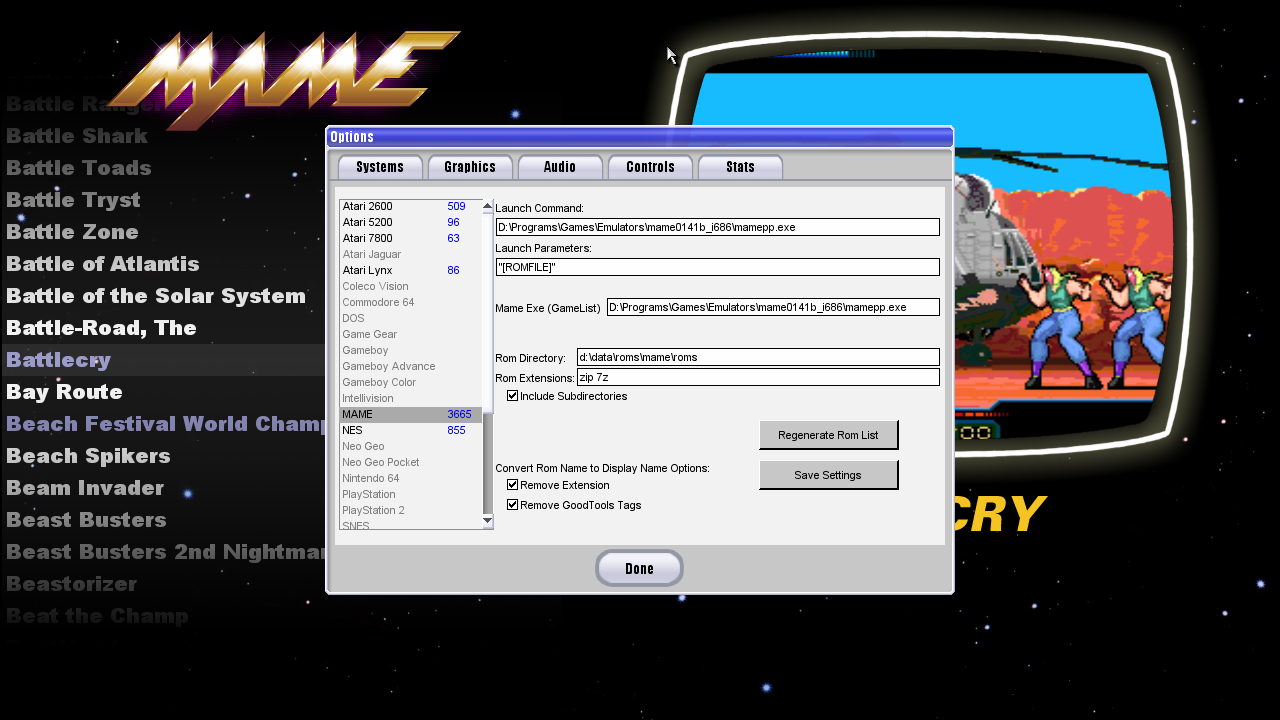The height and width of the screenshot is (720, 1280).
Task: Select Battle Zone in game list
Action: coord(72,232)
